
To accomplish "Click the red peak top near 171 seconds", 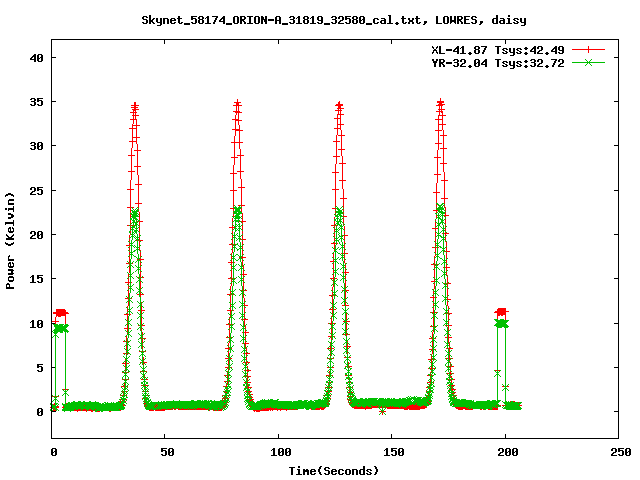I will click(x=440, y=102).
